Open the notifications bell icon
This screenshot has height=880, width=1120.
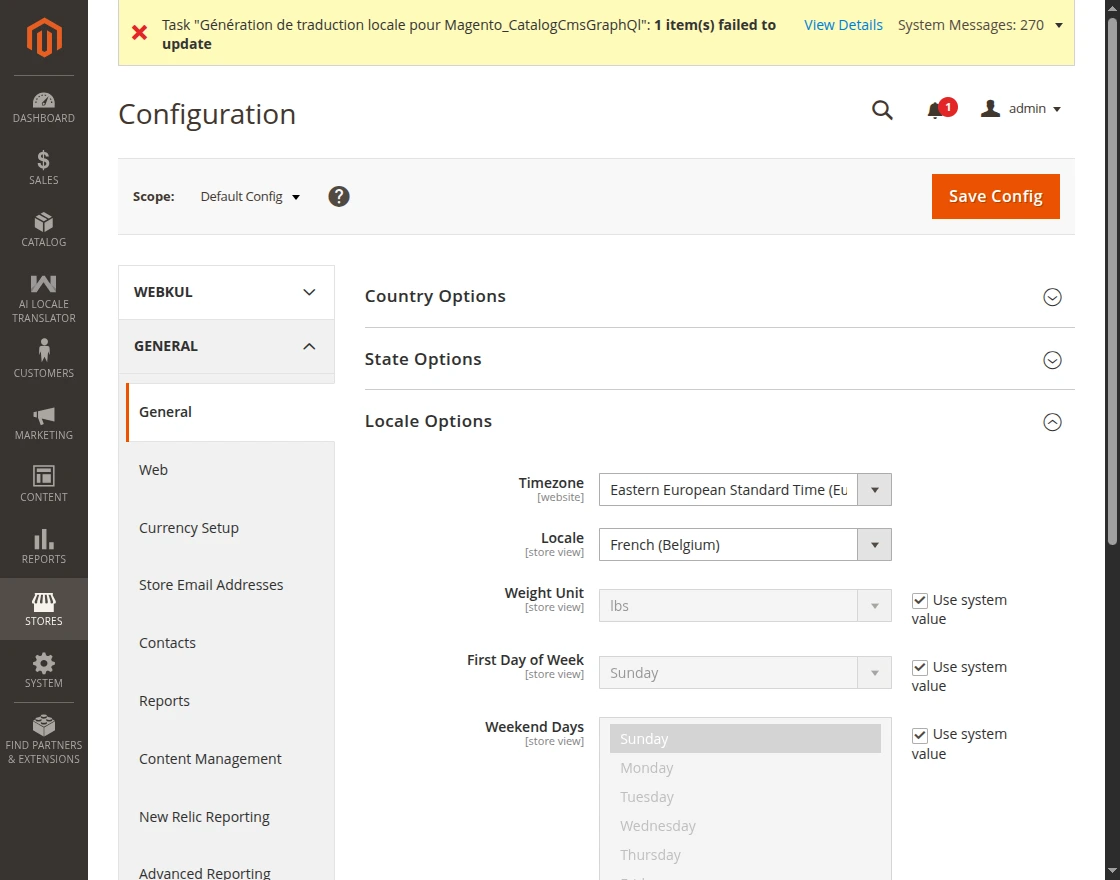click(x=935, y=110)
